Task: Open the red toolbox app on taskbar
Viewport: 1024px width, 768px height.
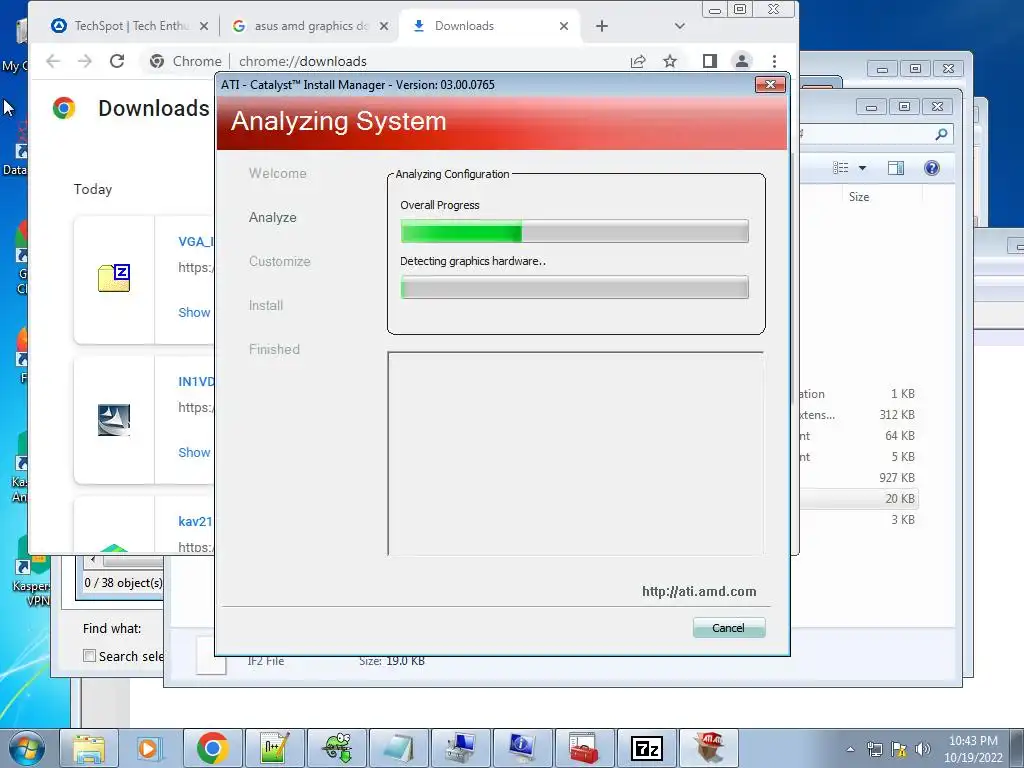Action: point(584,749)
